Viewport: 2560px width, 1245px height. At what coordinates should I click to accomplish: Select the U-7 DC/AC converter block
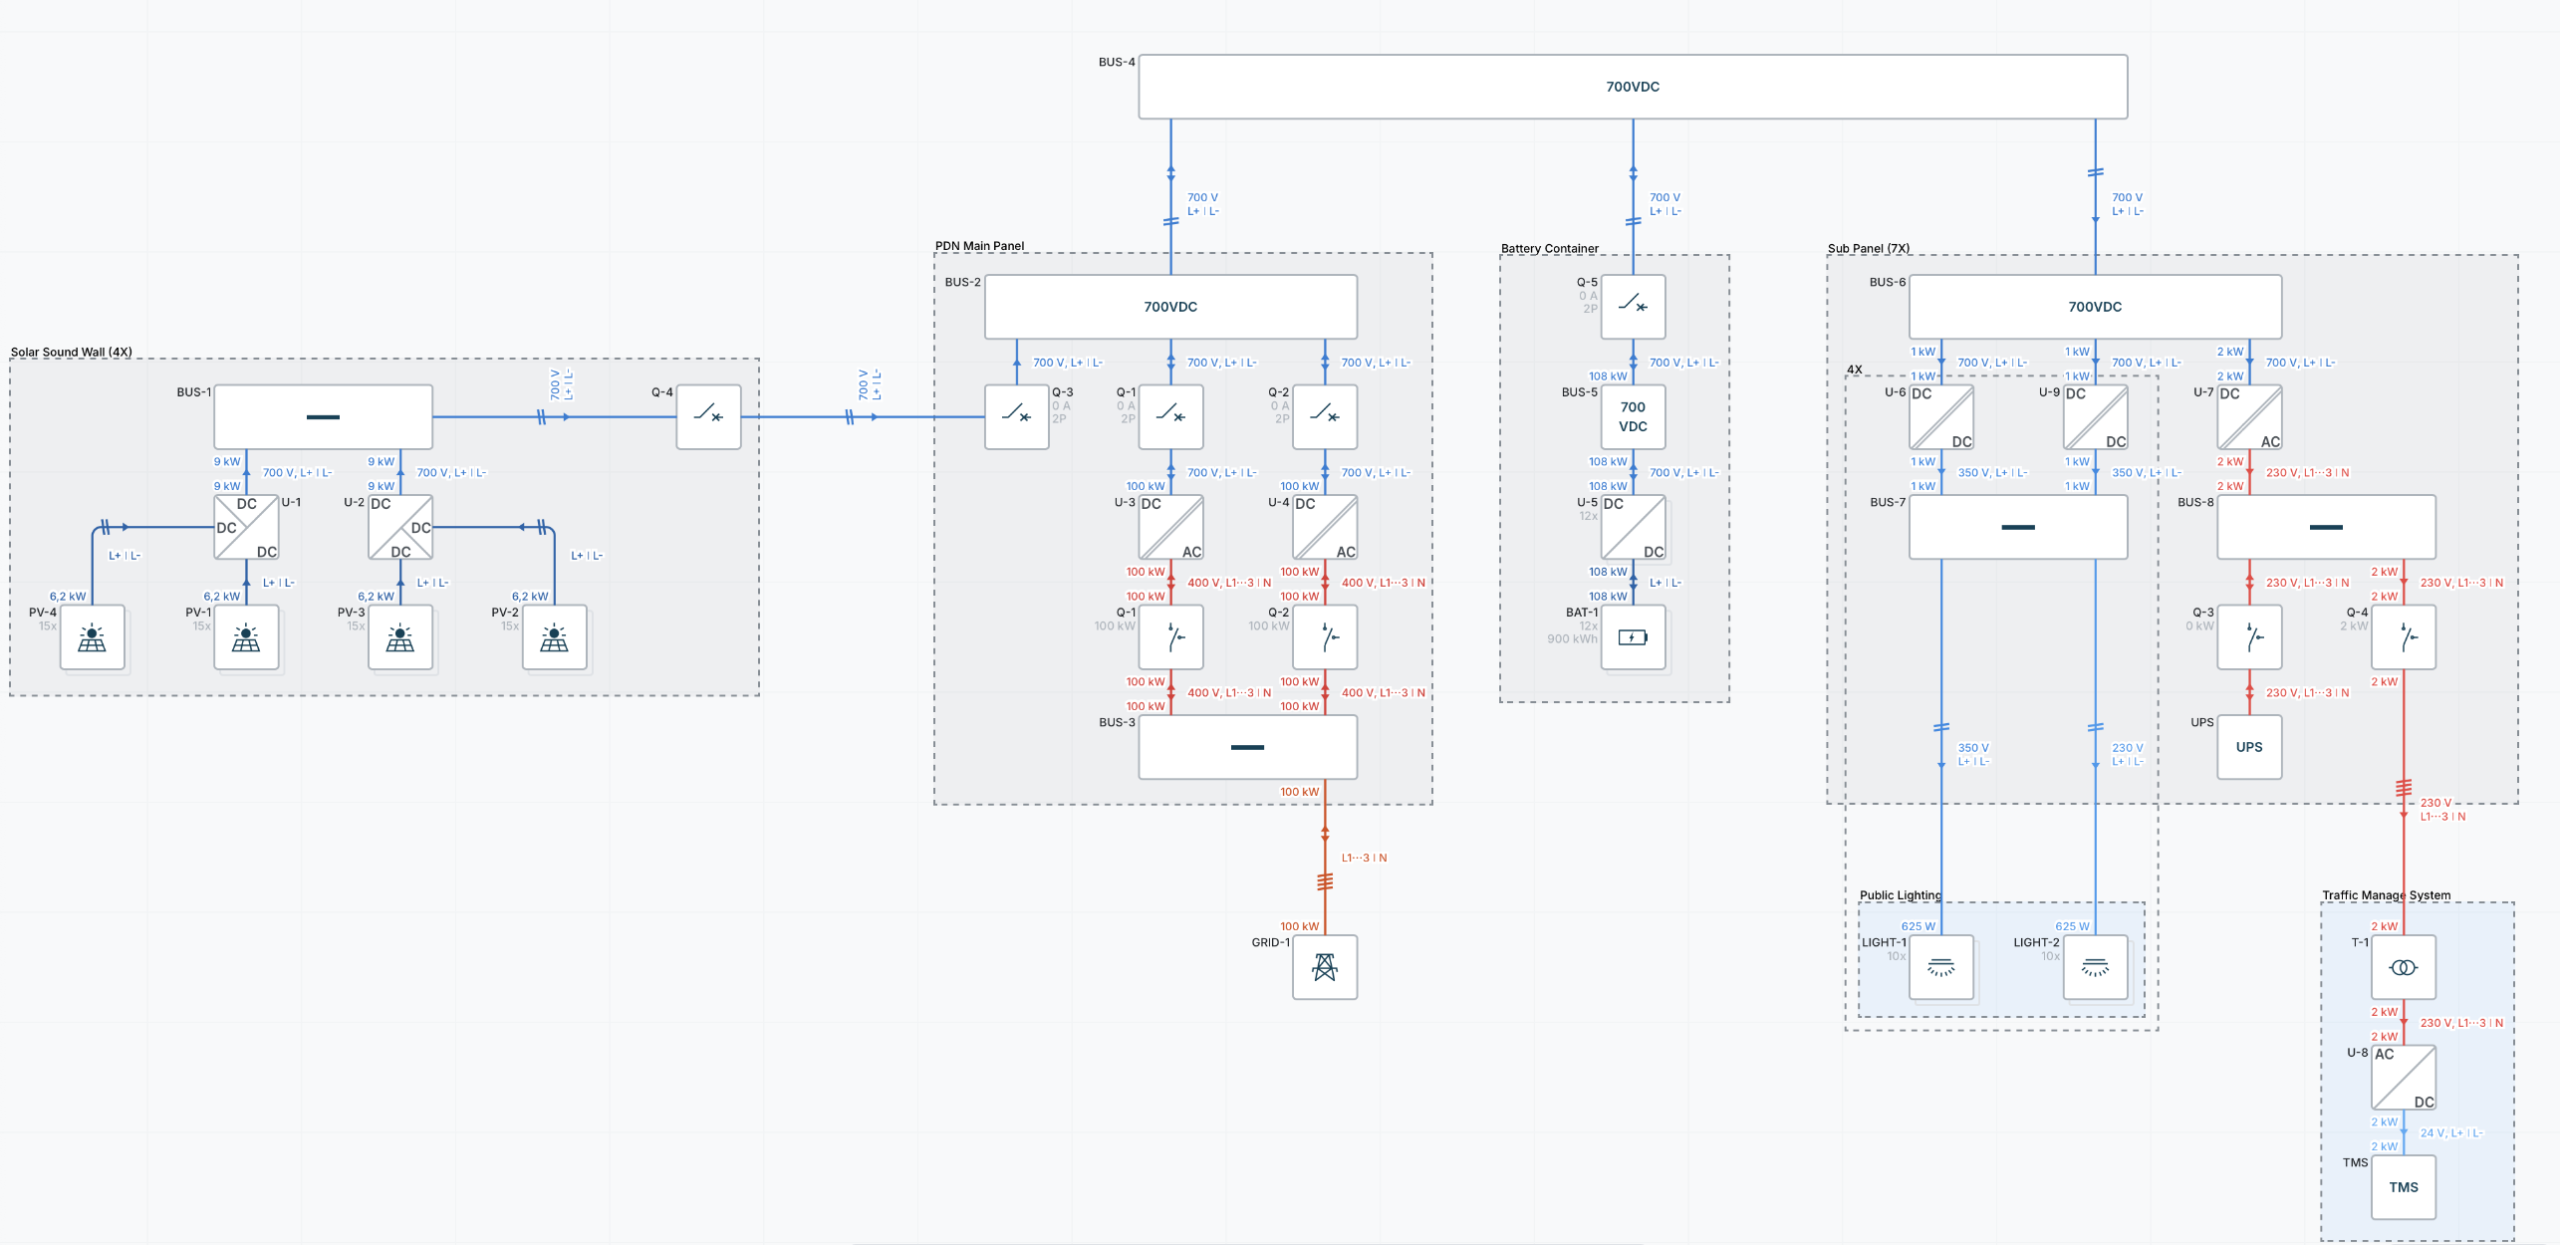(2249, 417)
